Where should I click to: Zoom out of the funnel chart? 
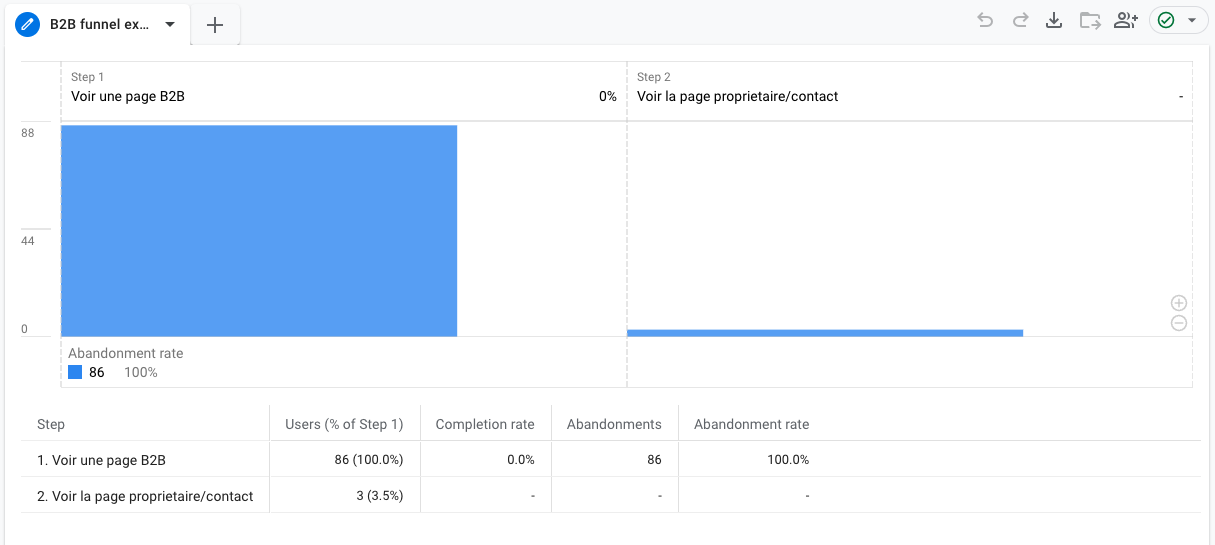[1179, 323]
